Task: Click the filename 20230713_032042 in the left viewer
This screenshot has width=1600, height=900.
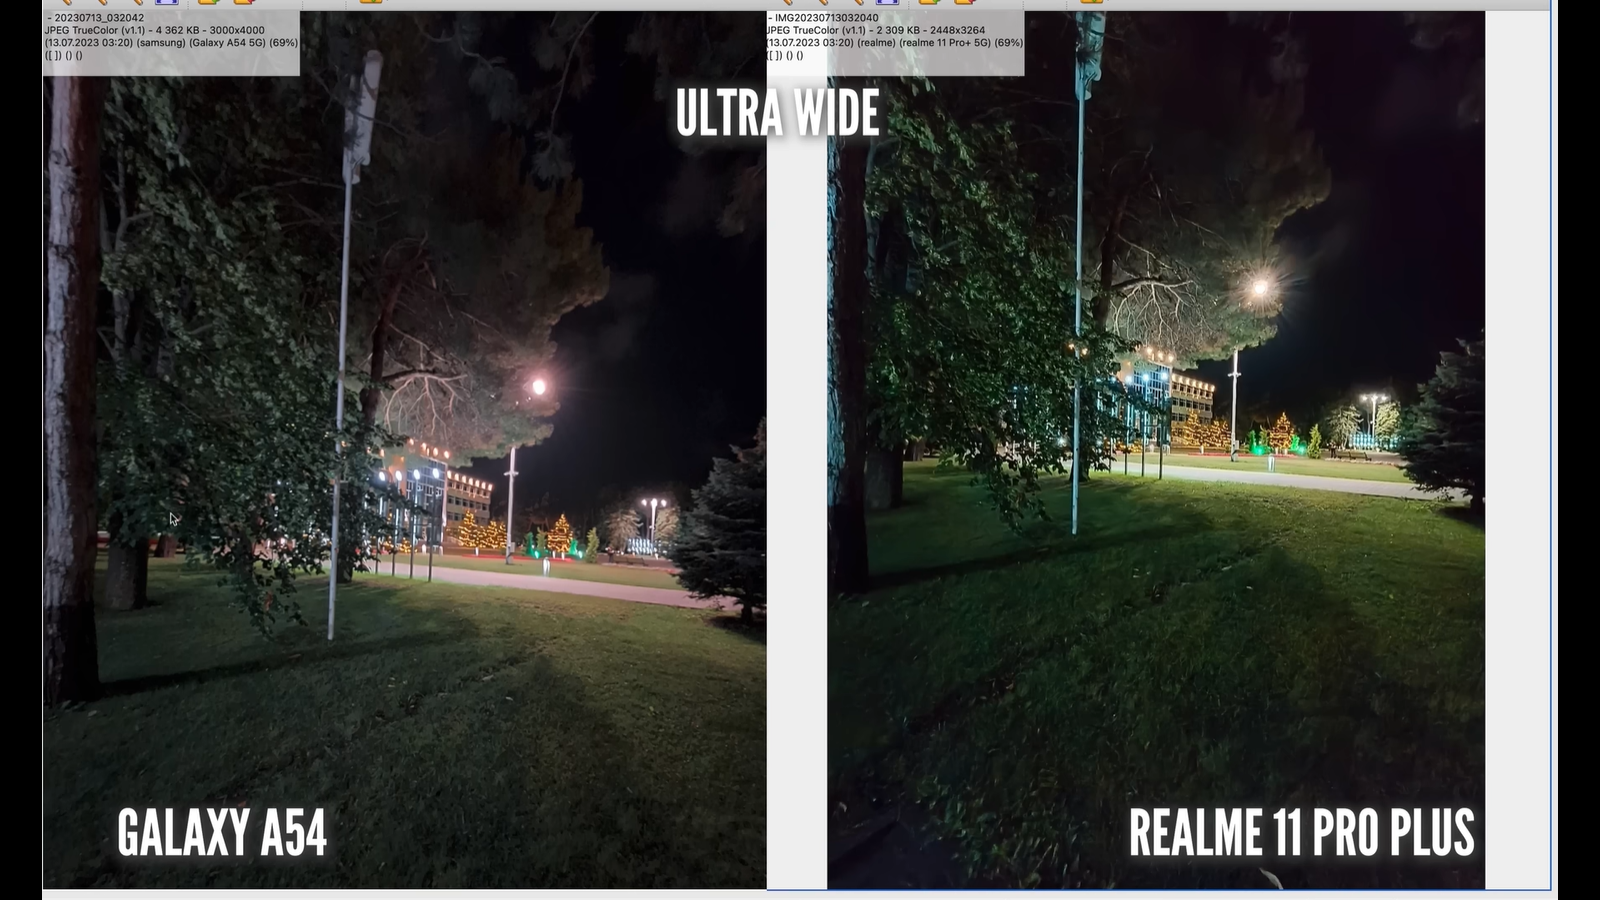Action: point(99,18)
